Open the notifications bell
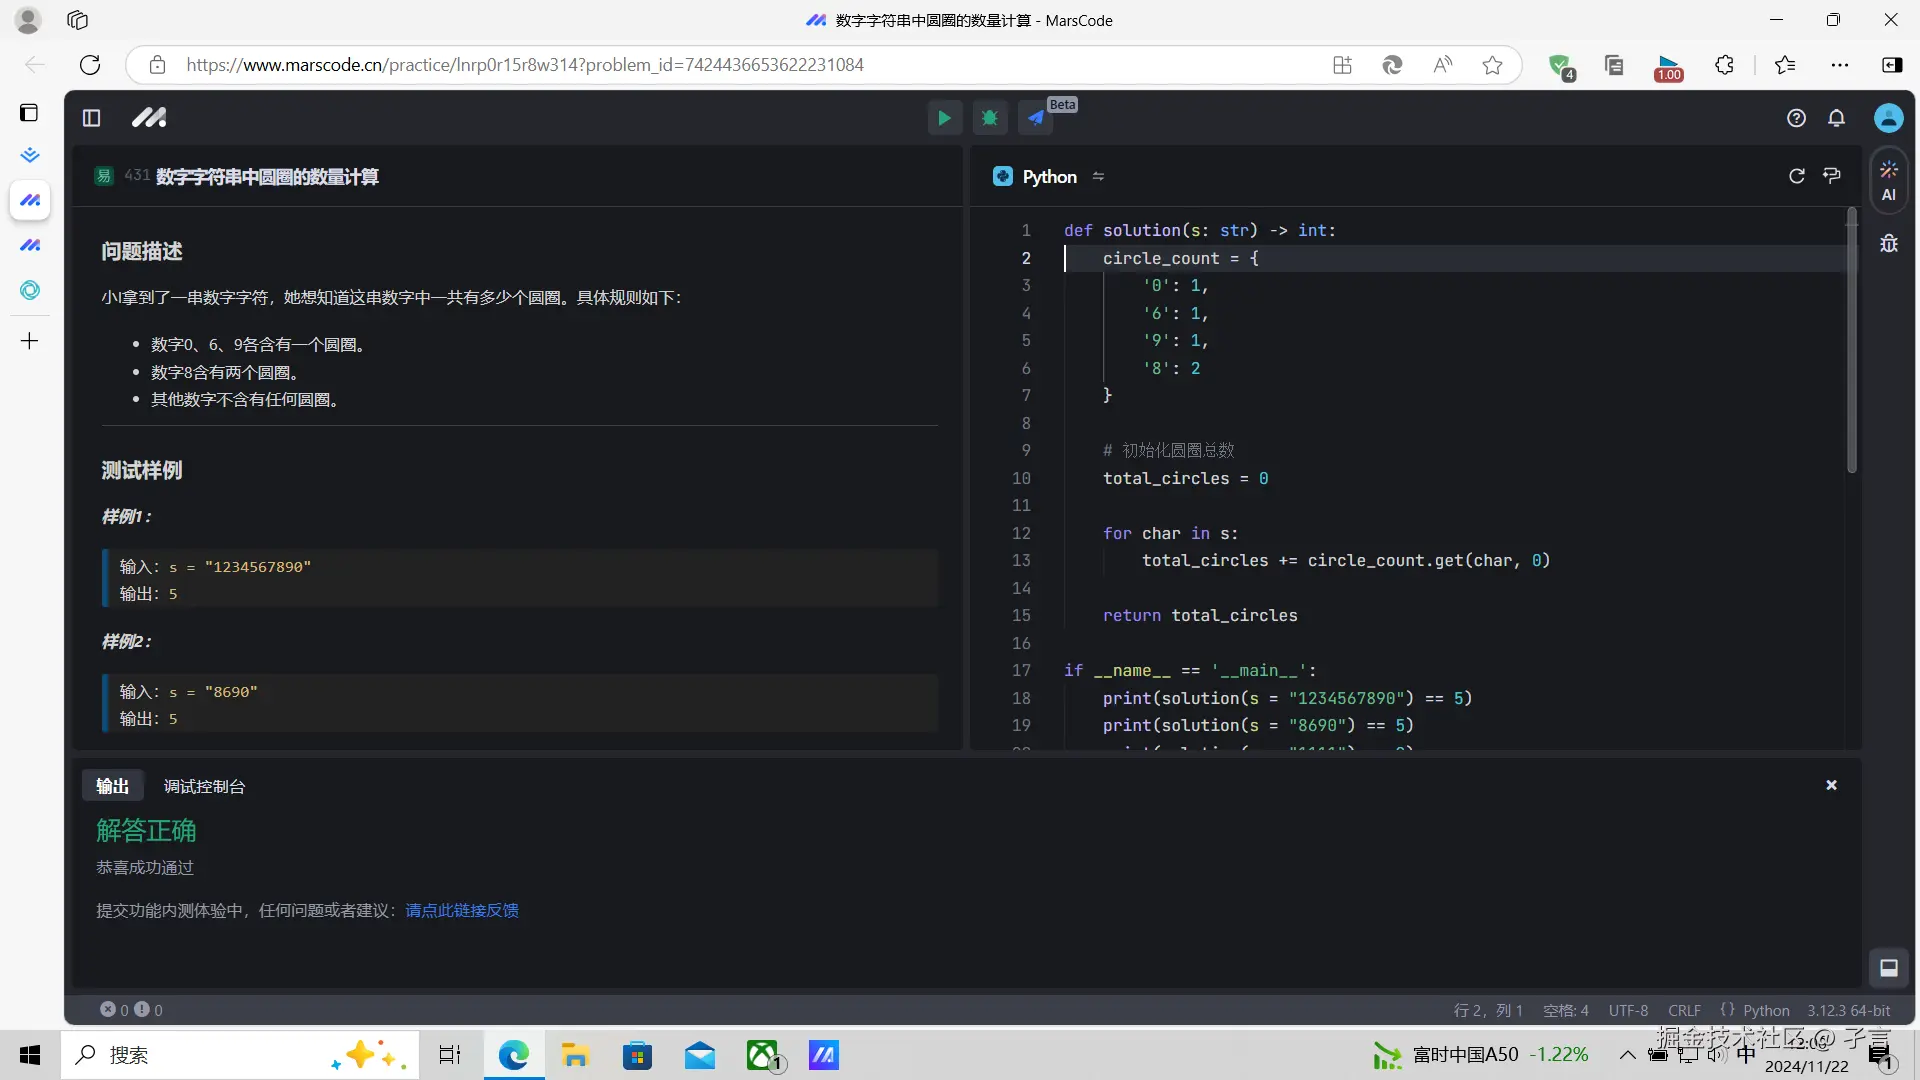This screenshot has width=1920, height=1080. (x=1836, y=118)
